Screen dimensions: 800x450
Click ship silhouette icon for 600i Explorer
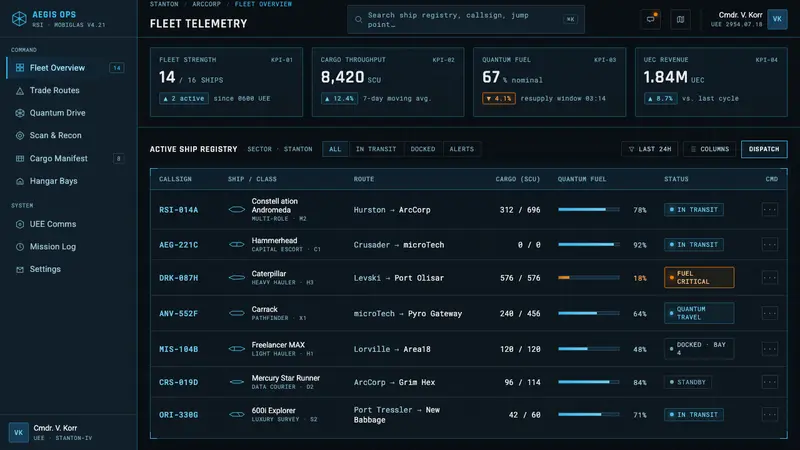pos(236,415)
